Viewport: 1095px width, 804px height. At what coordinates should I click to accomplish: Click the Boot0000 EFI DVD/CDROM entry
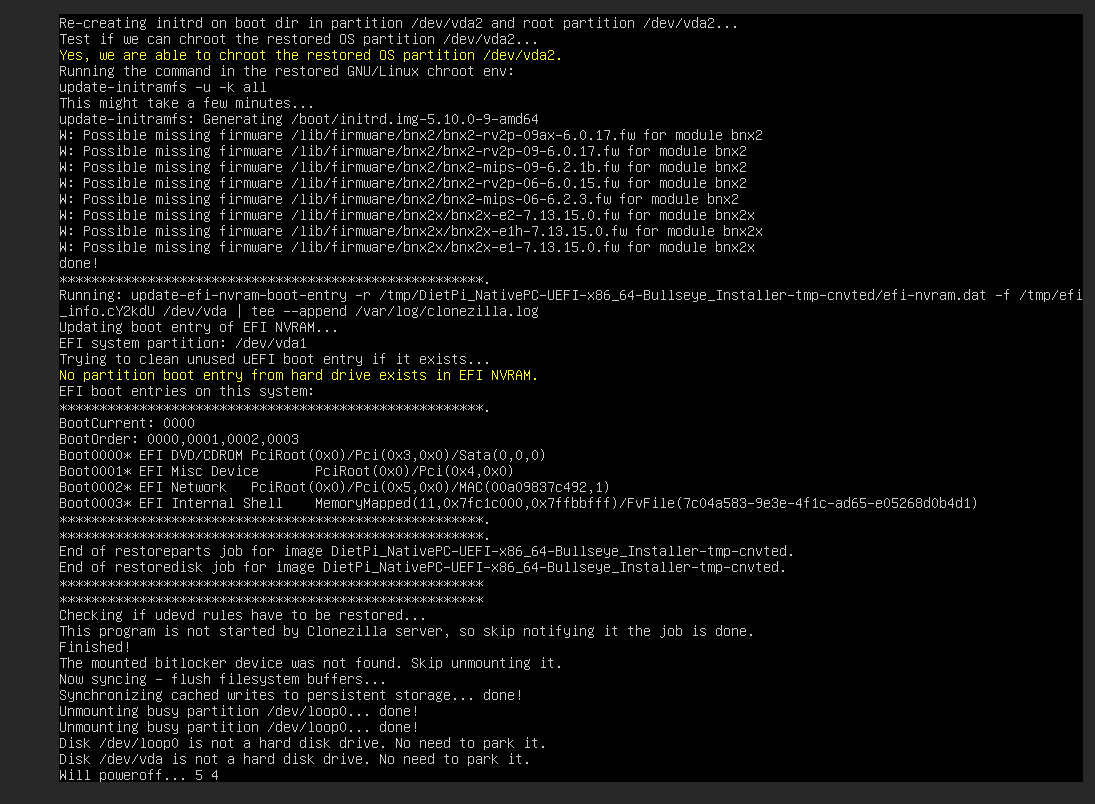click(302, 455)
